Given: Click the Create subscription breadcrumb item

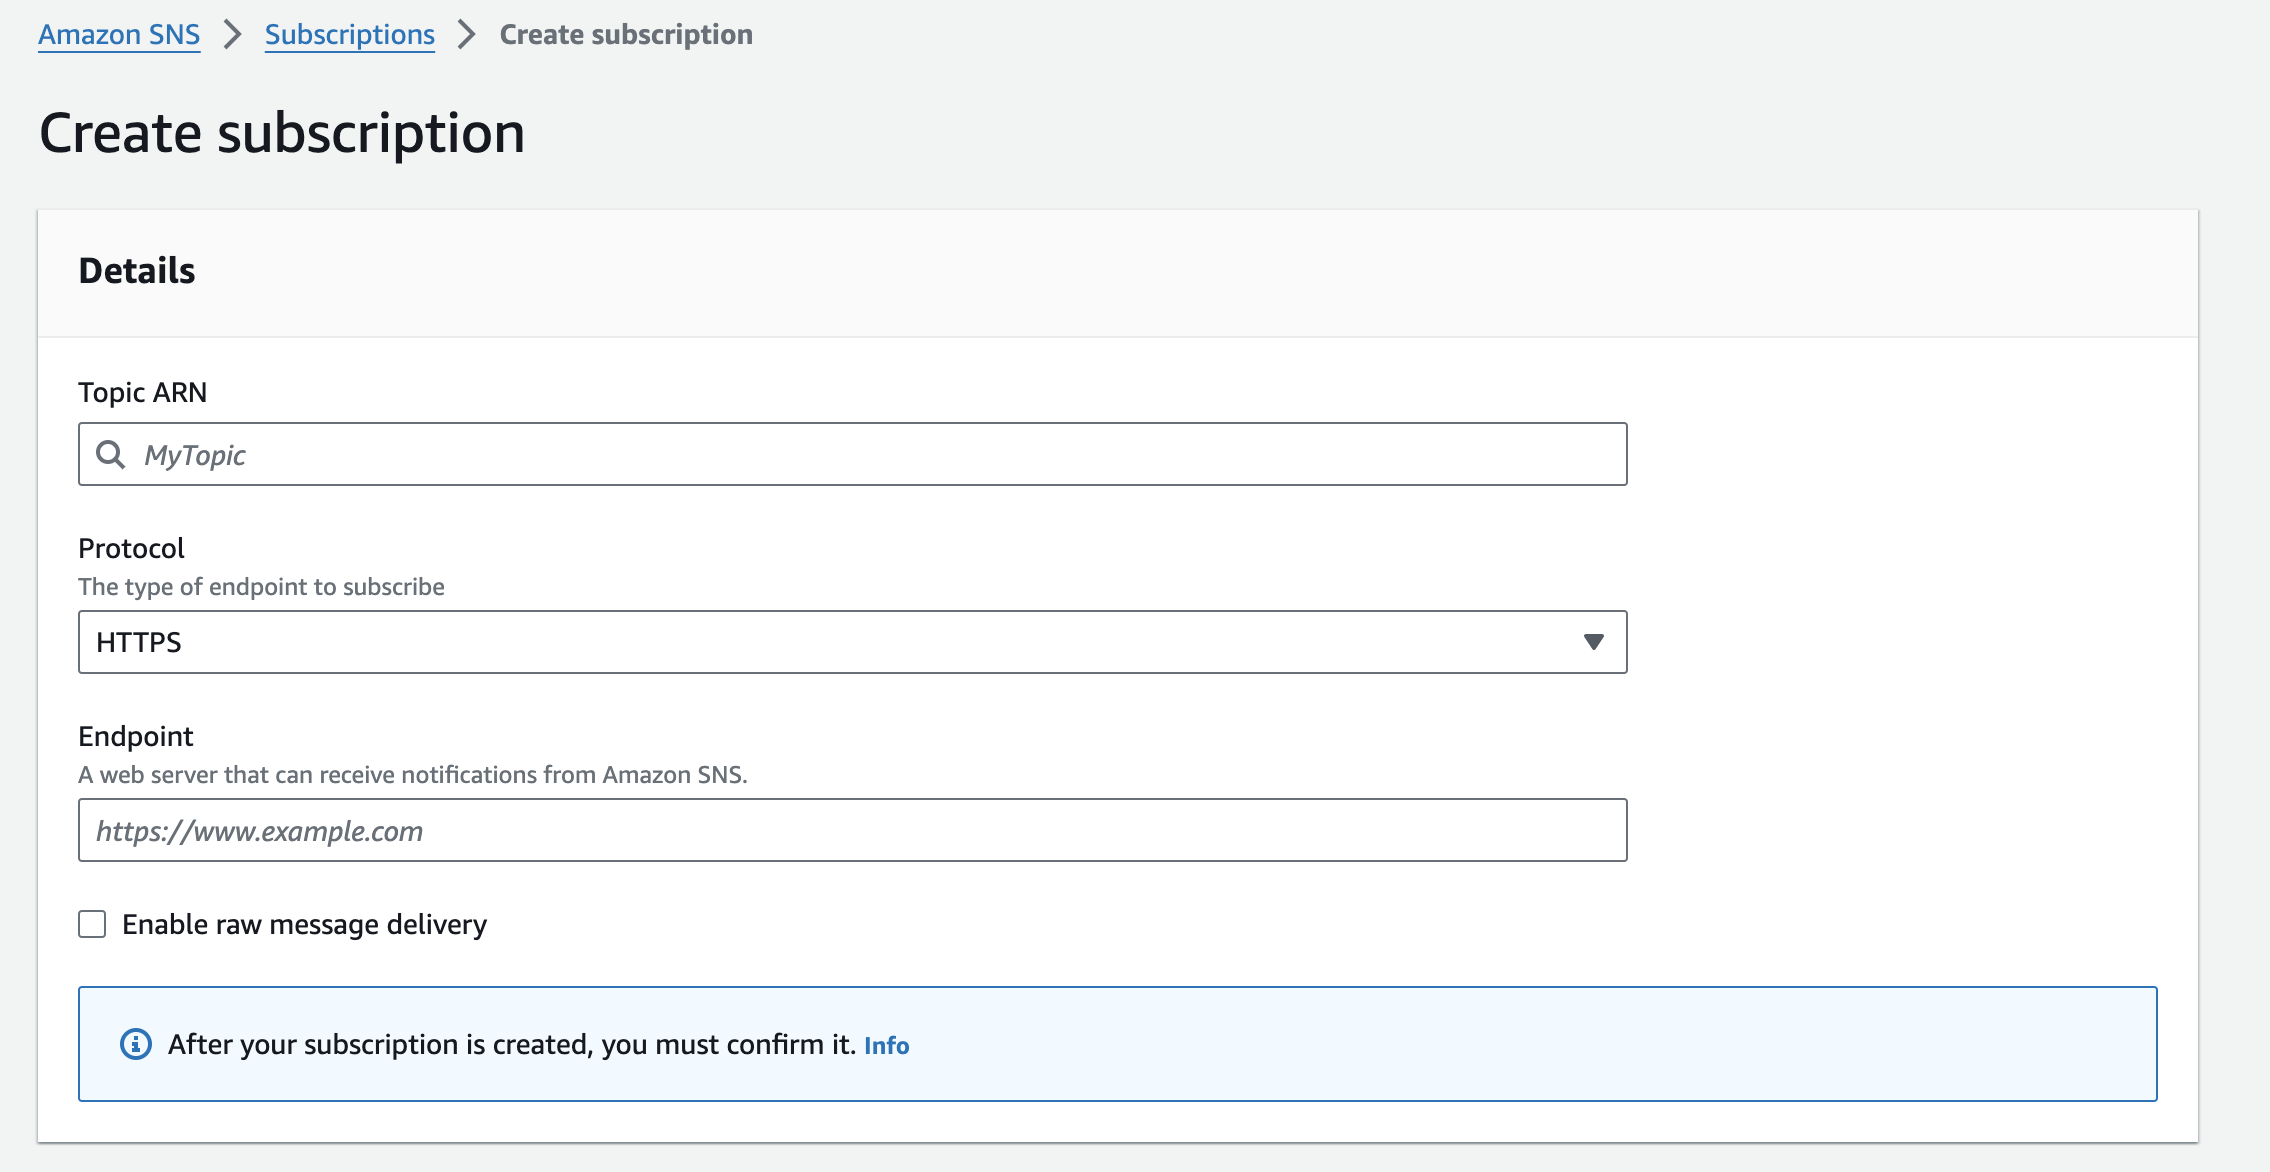Looking at the screenshot, I should [626, 35].
